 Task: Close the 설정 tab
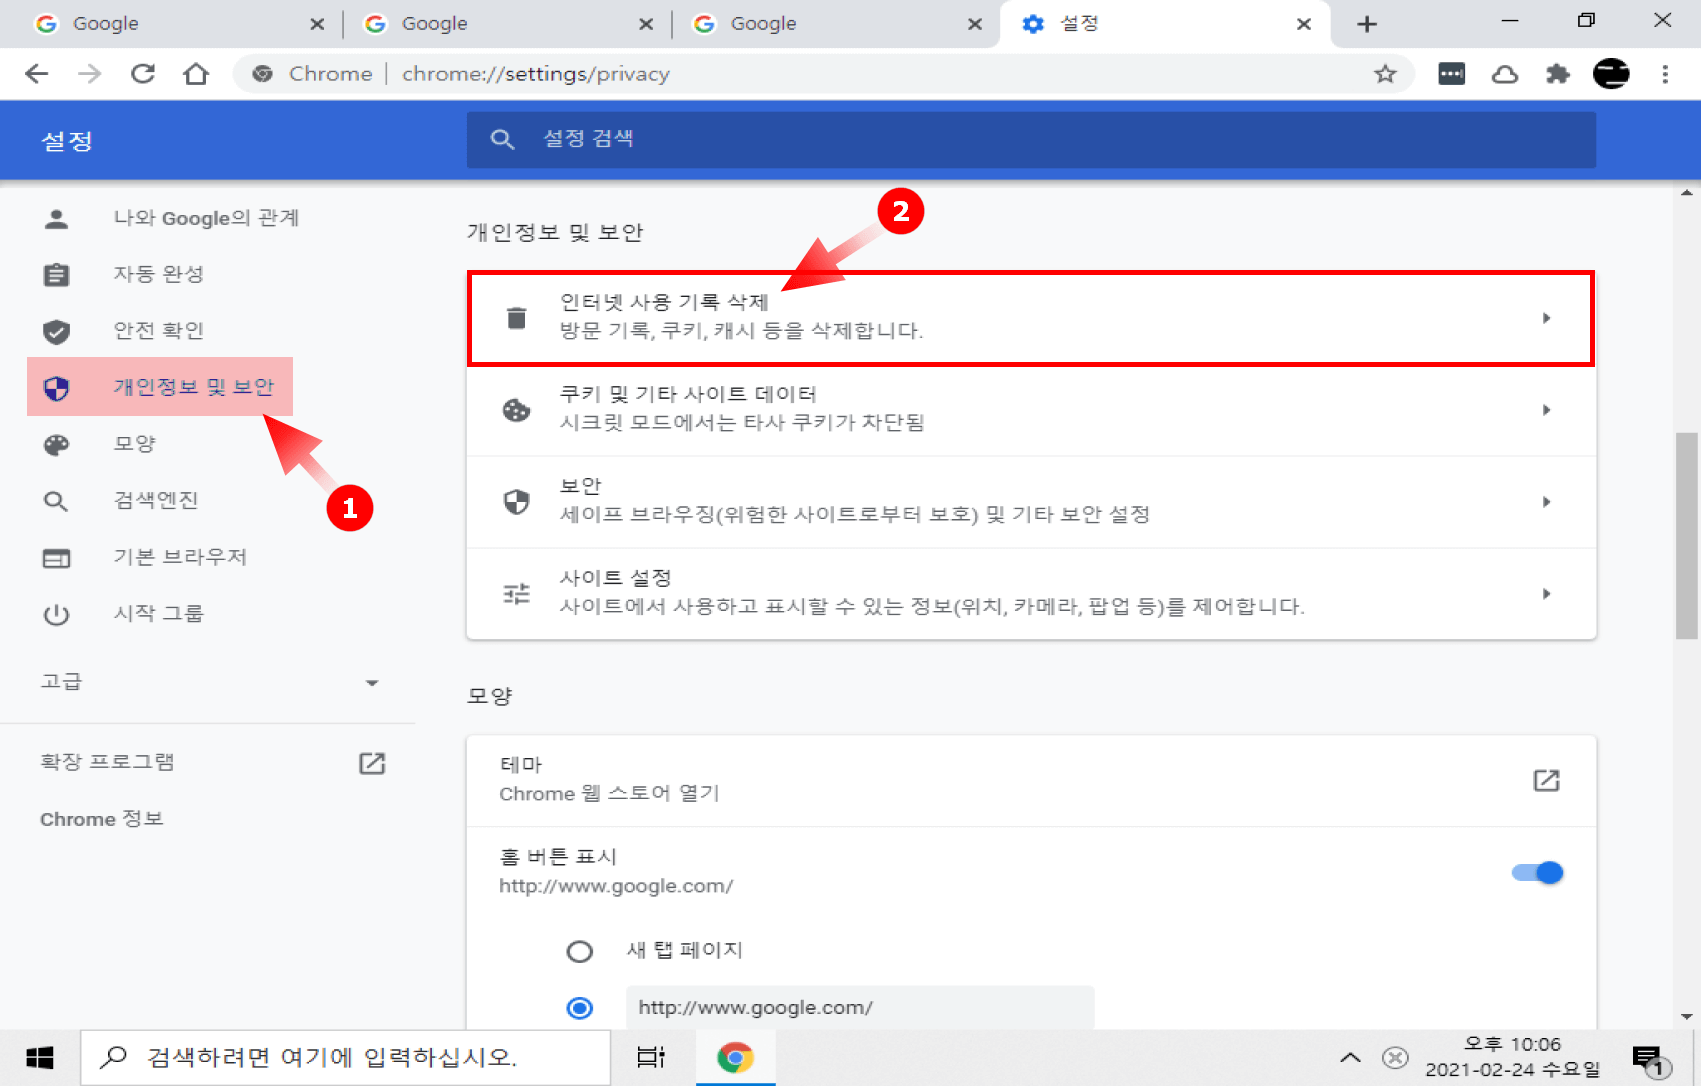(1304, 24)
